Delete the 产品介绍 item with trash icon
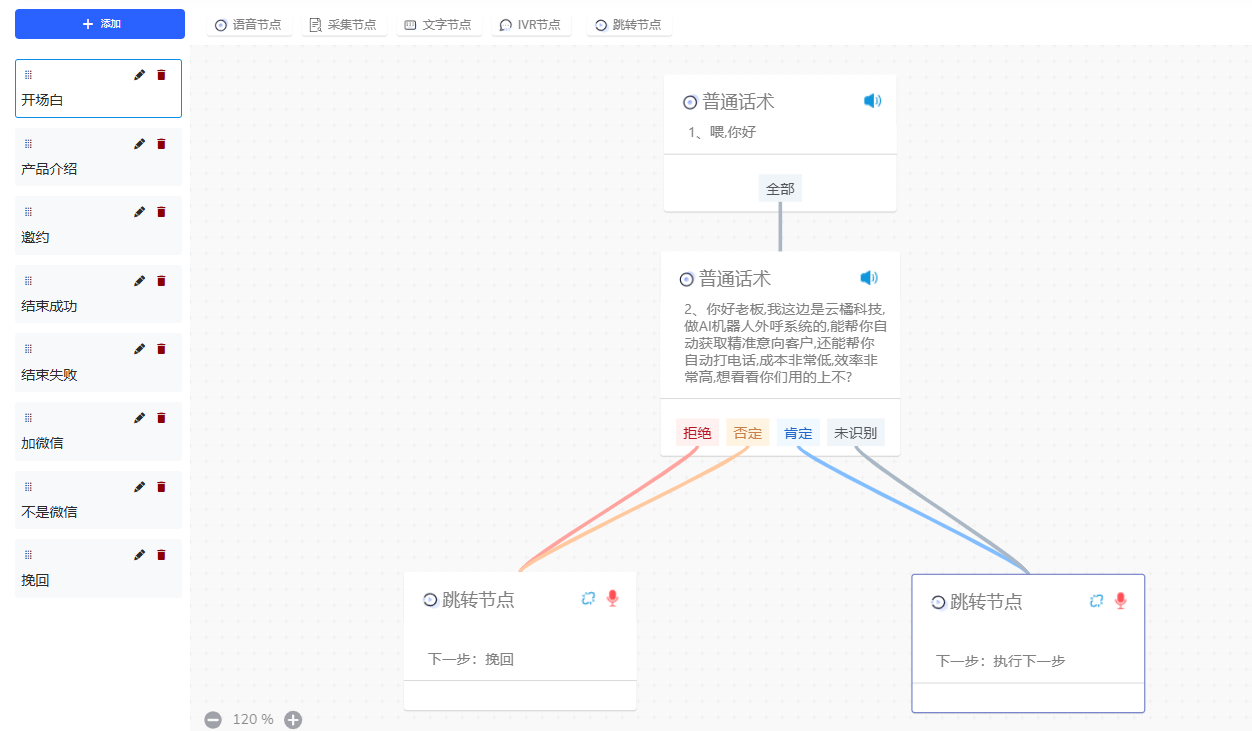This screenshot has width=1252, height=731. (161, 144)
